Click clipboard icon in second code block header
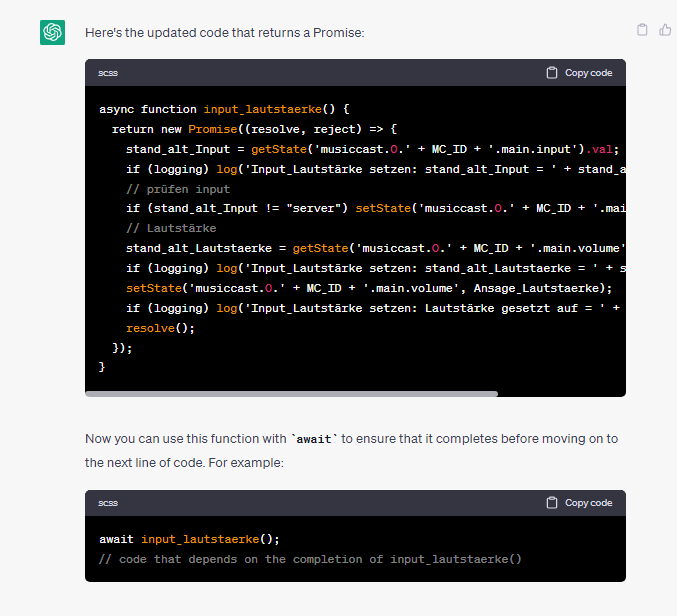Image resolution: width=677 pixels, height=616 pixels. [x=552, y=502]
